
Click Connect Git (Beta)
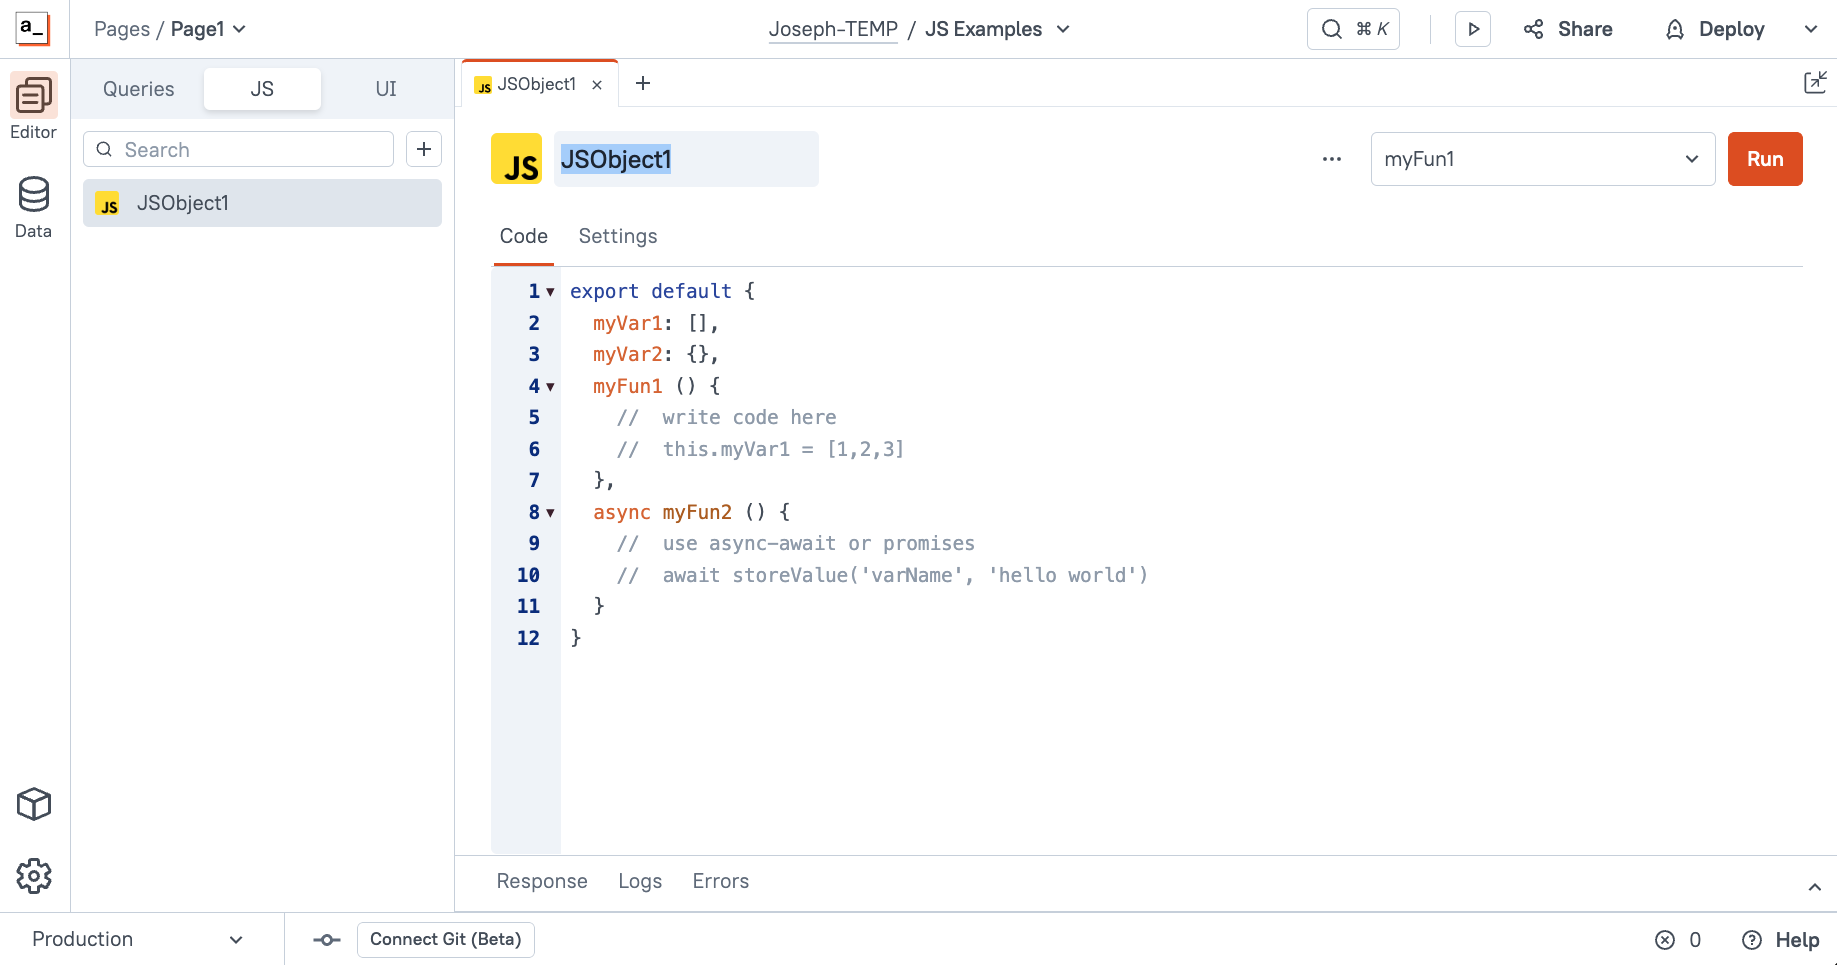445,939
